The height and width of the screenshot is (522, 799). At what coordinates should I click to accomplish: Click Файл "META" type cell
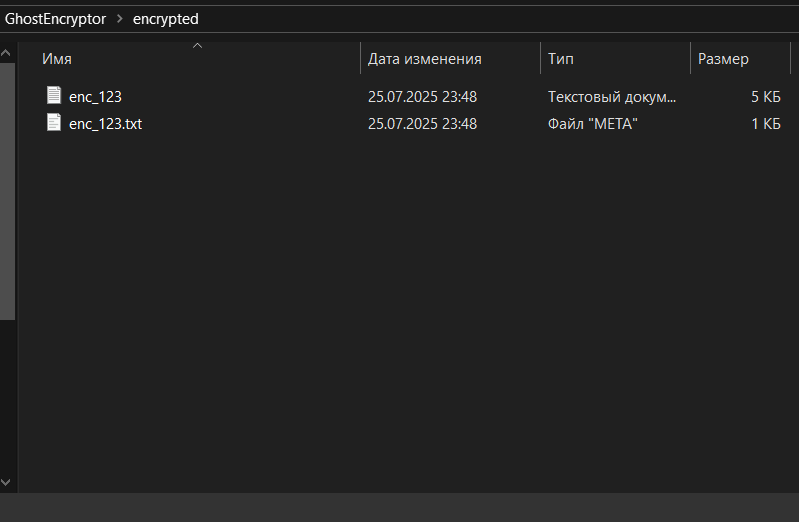[x=593, y=124]
